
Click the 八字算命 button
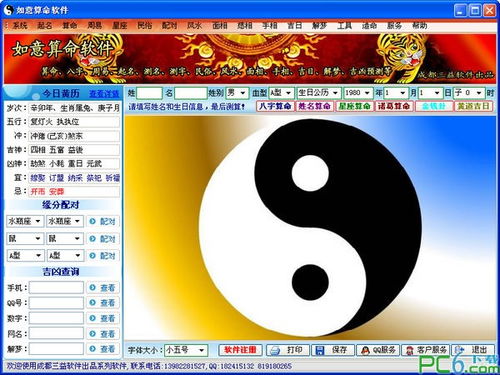click(x=275, y=106)
